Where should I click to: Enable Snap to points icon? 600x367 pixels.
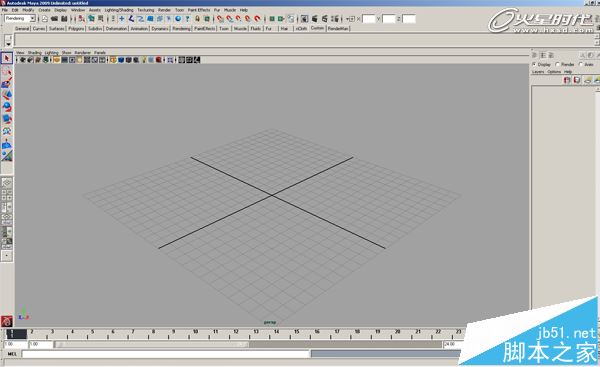click(x=238, y=18)
